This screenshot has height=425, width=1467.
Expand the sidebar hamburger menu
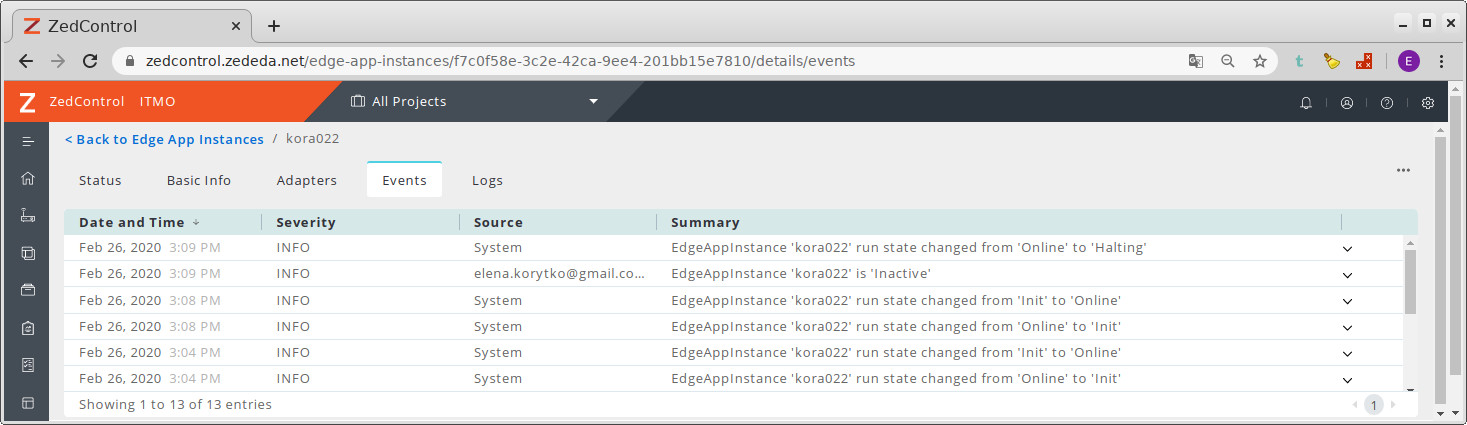tap(28, 141)
